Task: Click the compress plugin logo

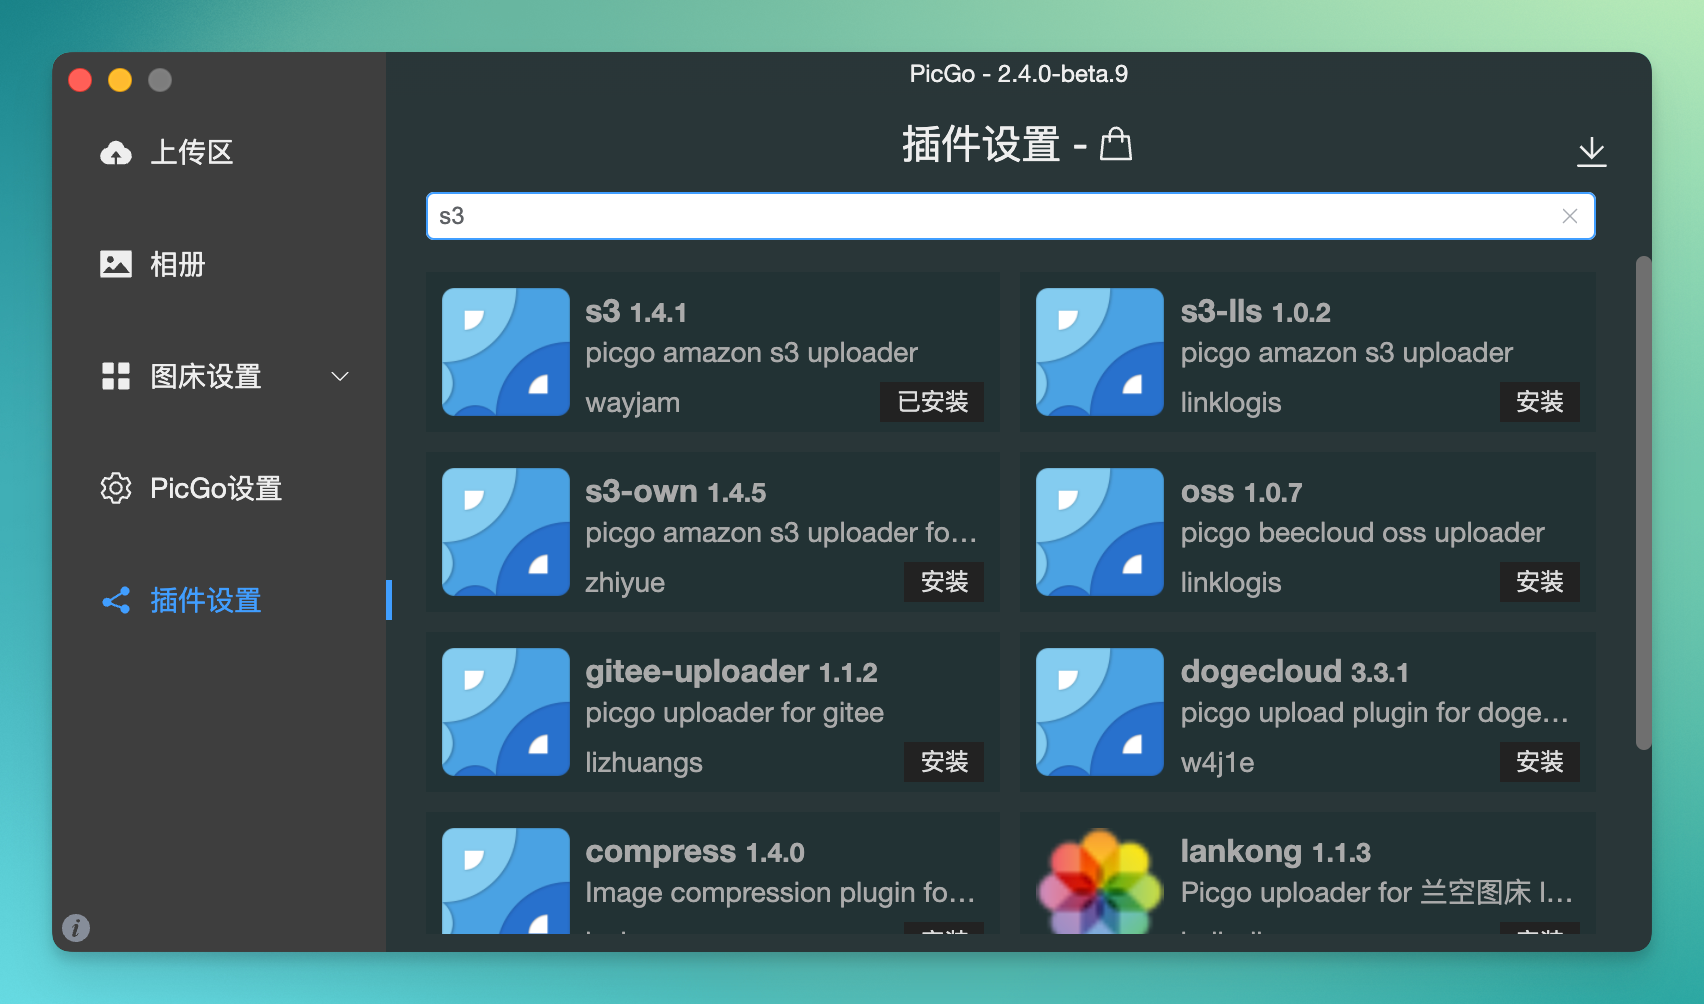Action: point(506,881)
